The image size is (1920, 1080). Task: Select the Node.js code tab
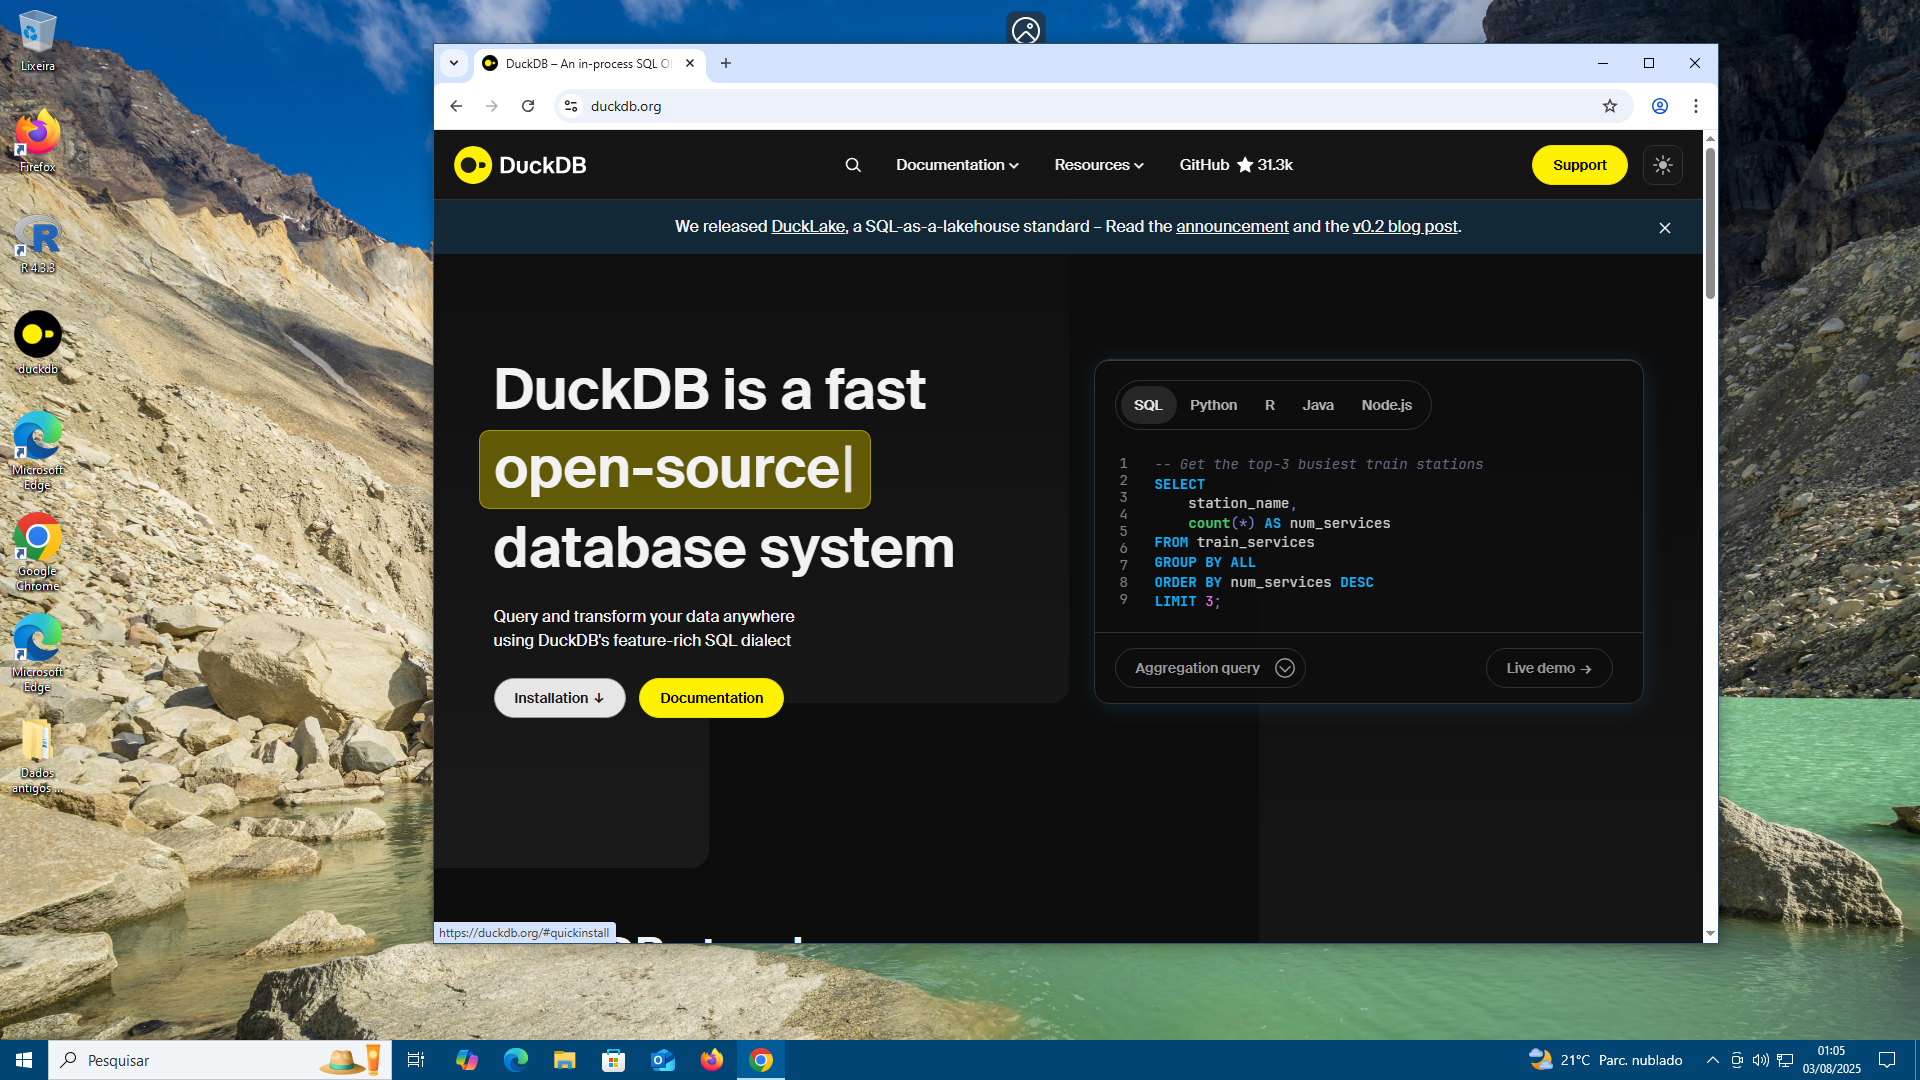[x=1386, y=405]
